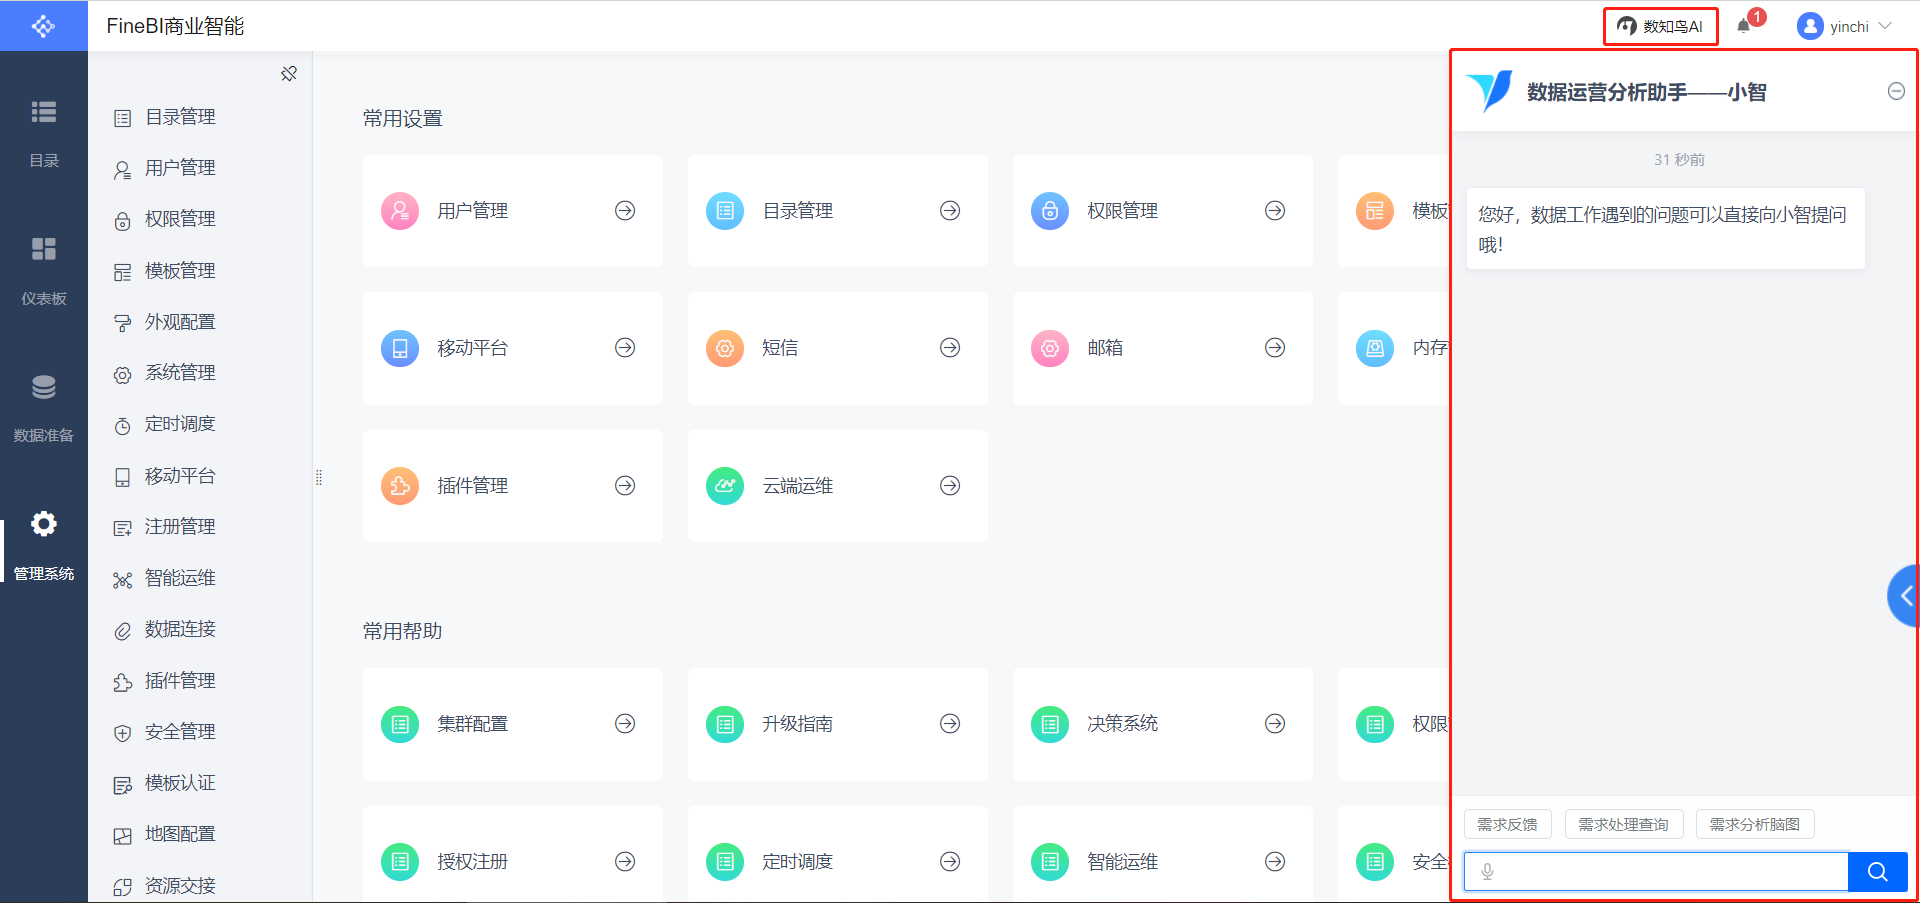Viewport: 1920px width, 903px height.
Task: Open the 数知鸟AI assistant button
Action: click(x=1660, y=26)
